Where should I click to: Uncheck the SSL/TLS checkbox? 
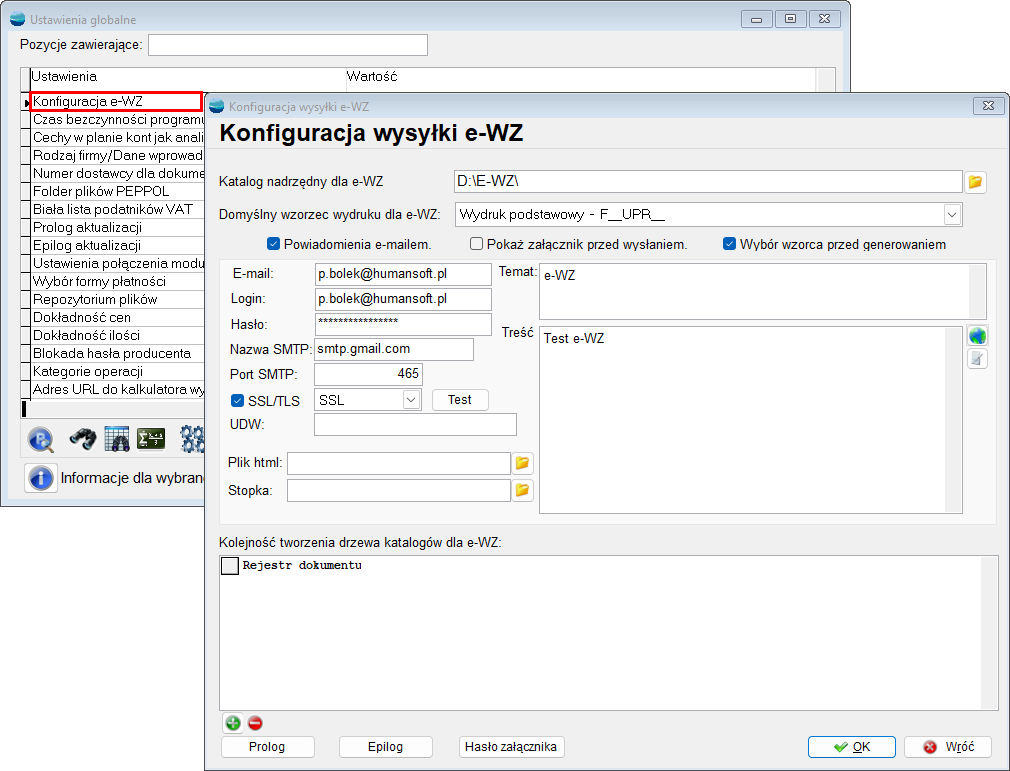238,400
